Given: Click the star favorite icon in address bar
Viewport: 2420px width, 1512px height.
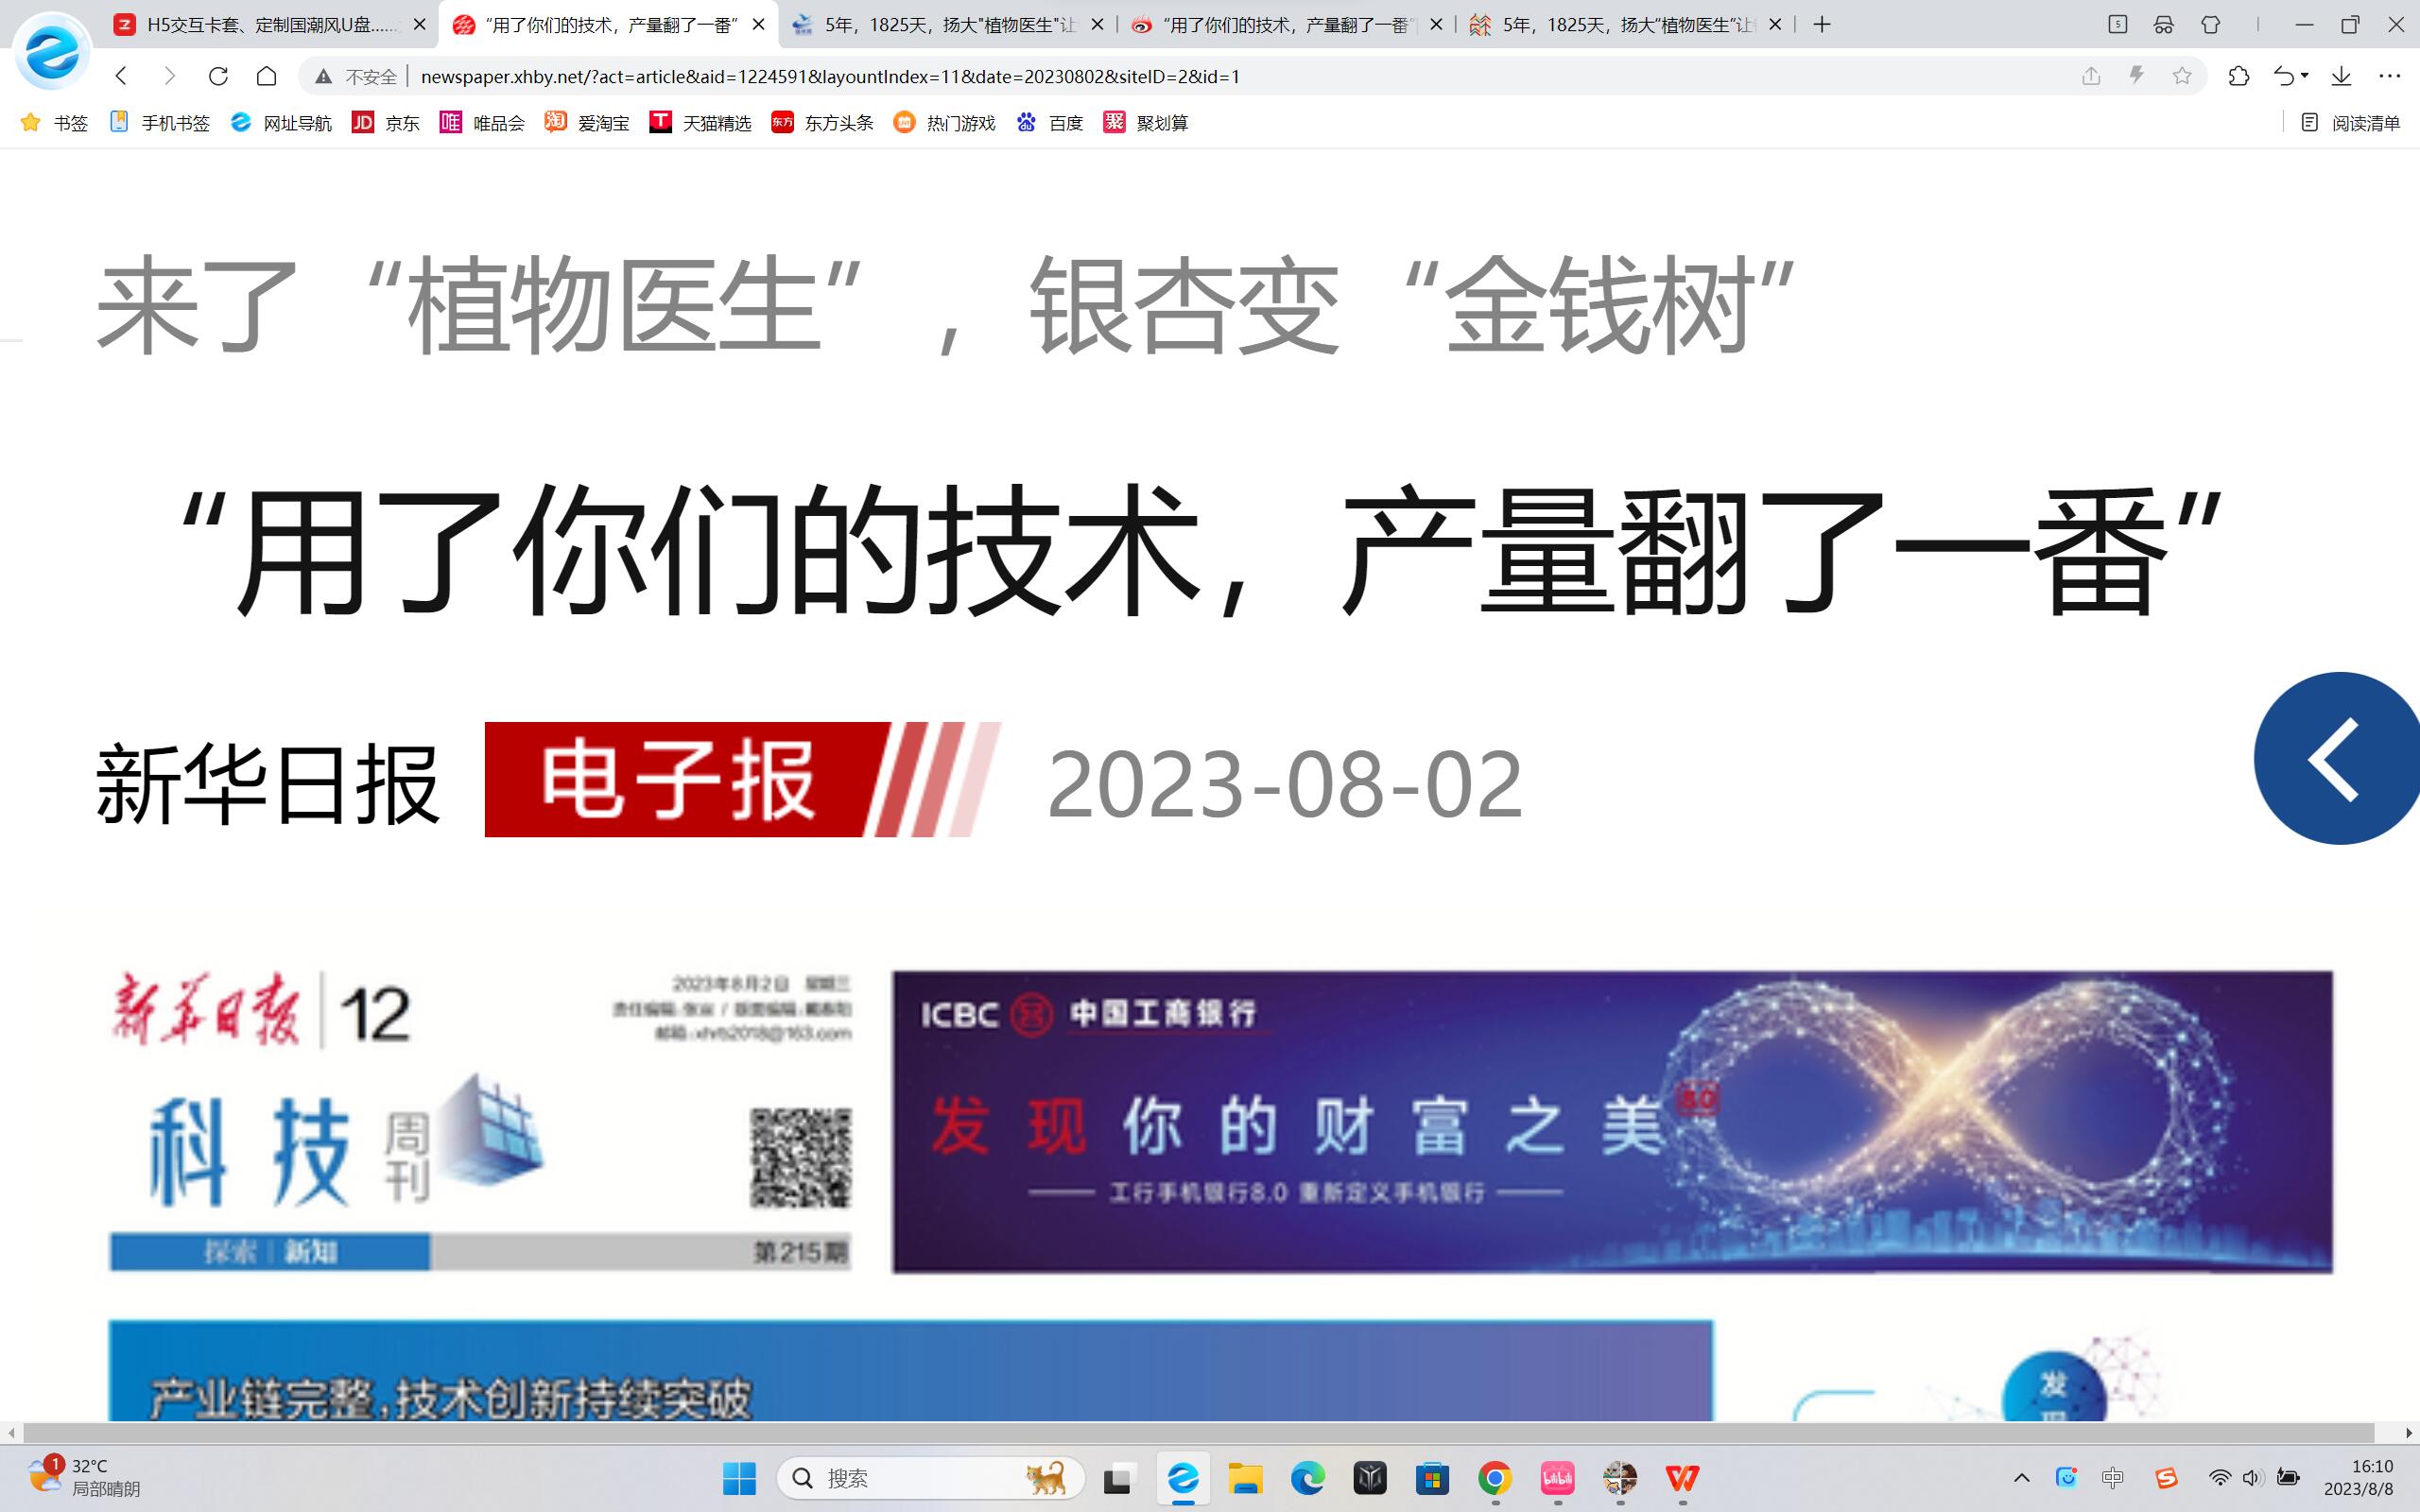Looking at the screenshot, I should point(2182,76).
